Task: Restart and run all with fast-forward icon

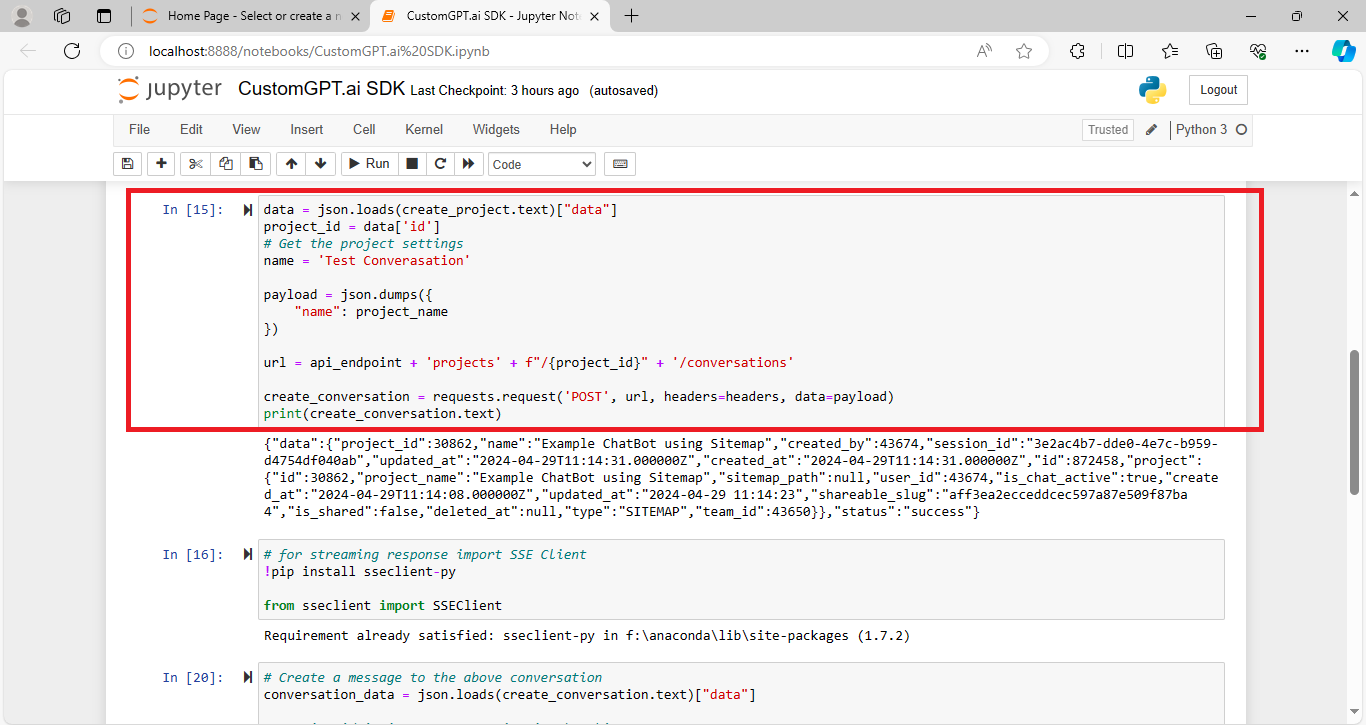Action: pyautogui.click(x=468, y=163)
